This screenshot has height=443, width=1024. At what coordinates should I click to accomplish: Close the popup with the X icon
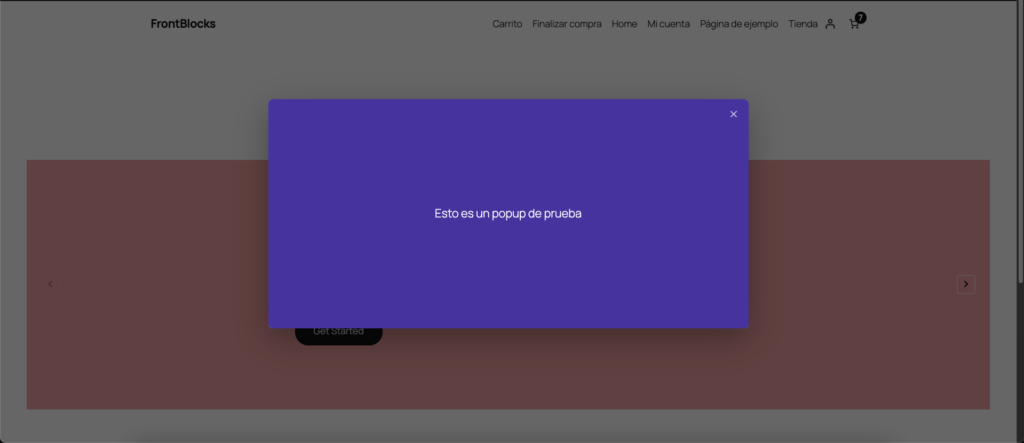click(x=733, y=114)
